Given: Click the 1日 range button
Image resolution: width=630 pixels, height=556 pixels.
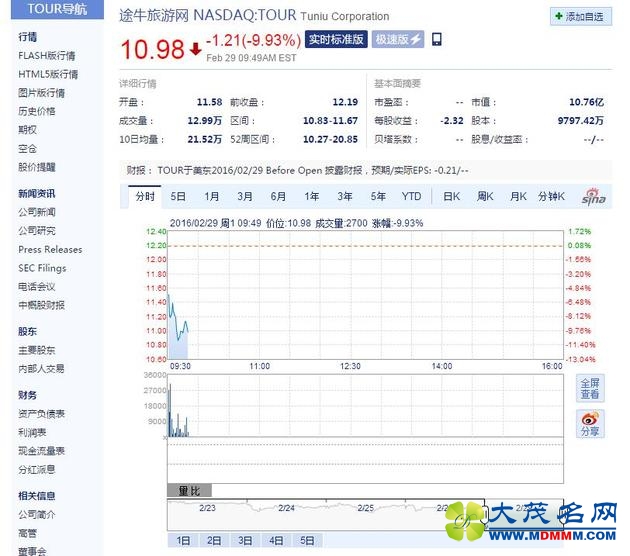Looking at the screenshot, I should pyautogui.click(x=183, y=541).
